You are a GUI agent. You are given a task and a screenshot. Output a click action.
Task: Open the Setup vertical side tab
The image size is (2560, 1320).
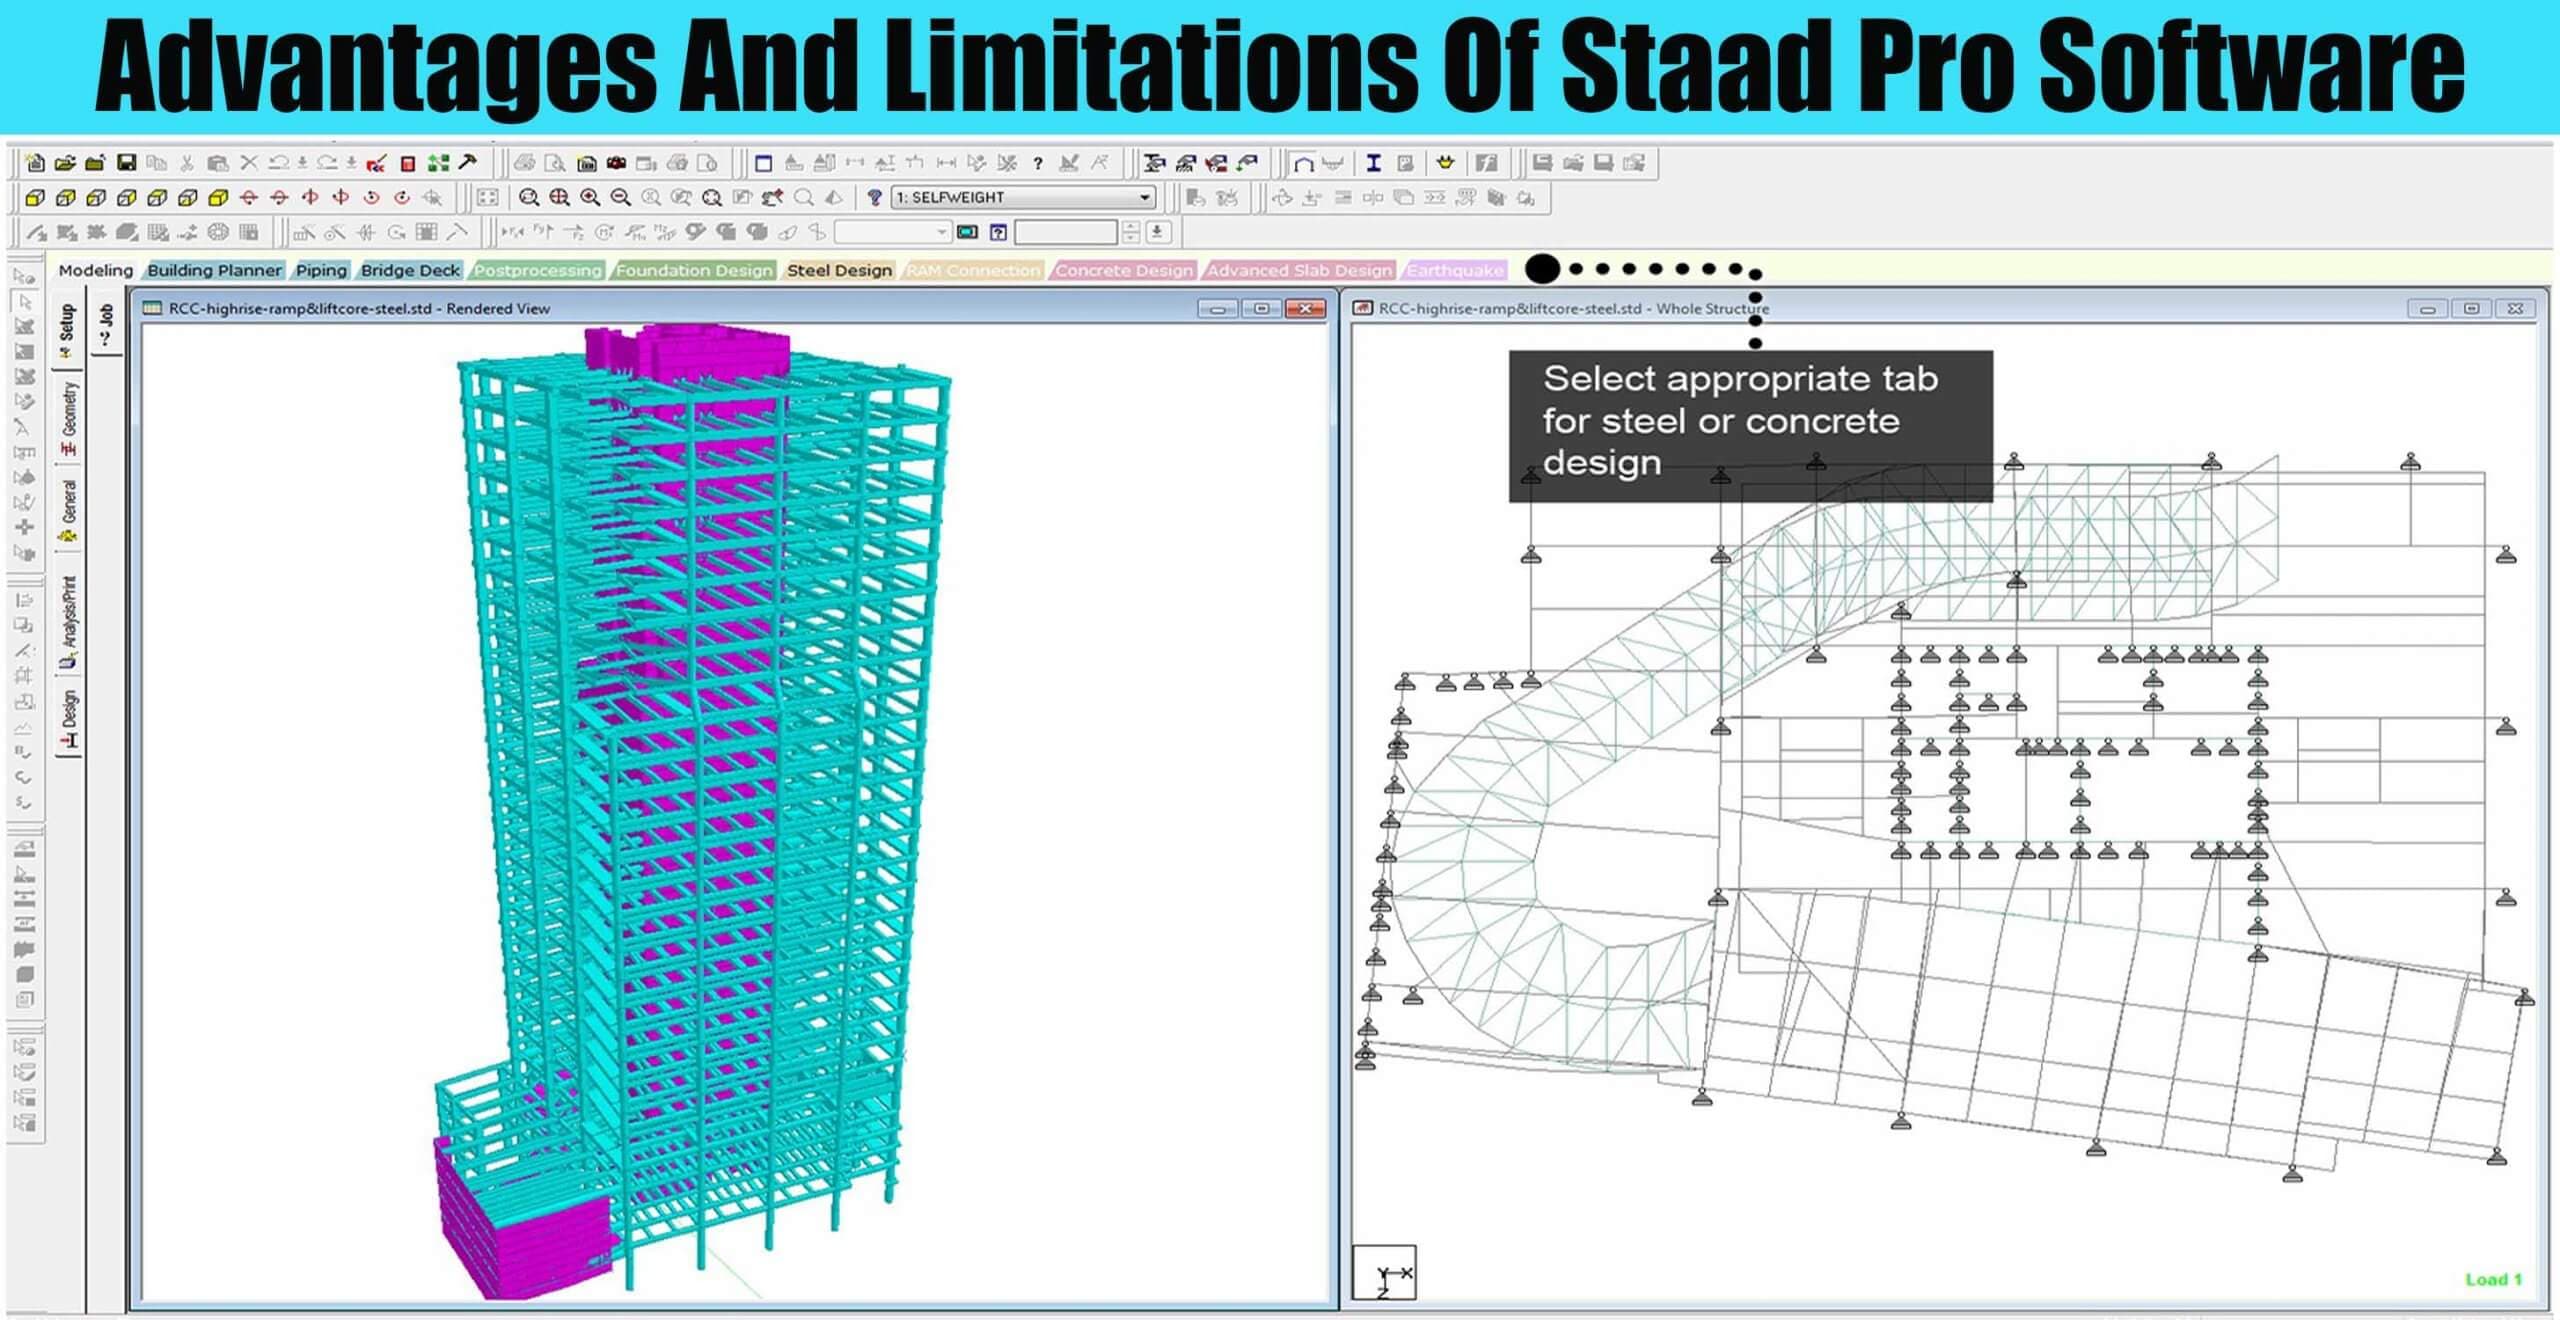pyautogui.click(x=67, y=332)
